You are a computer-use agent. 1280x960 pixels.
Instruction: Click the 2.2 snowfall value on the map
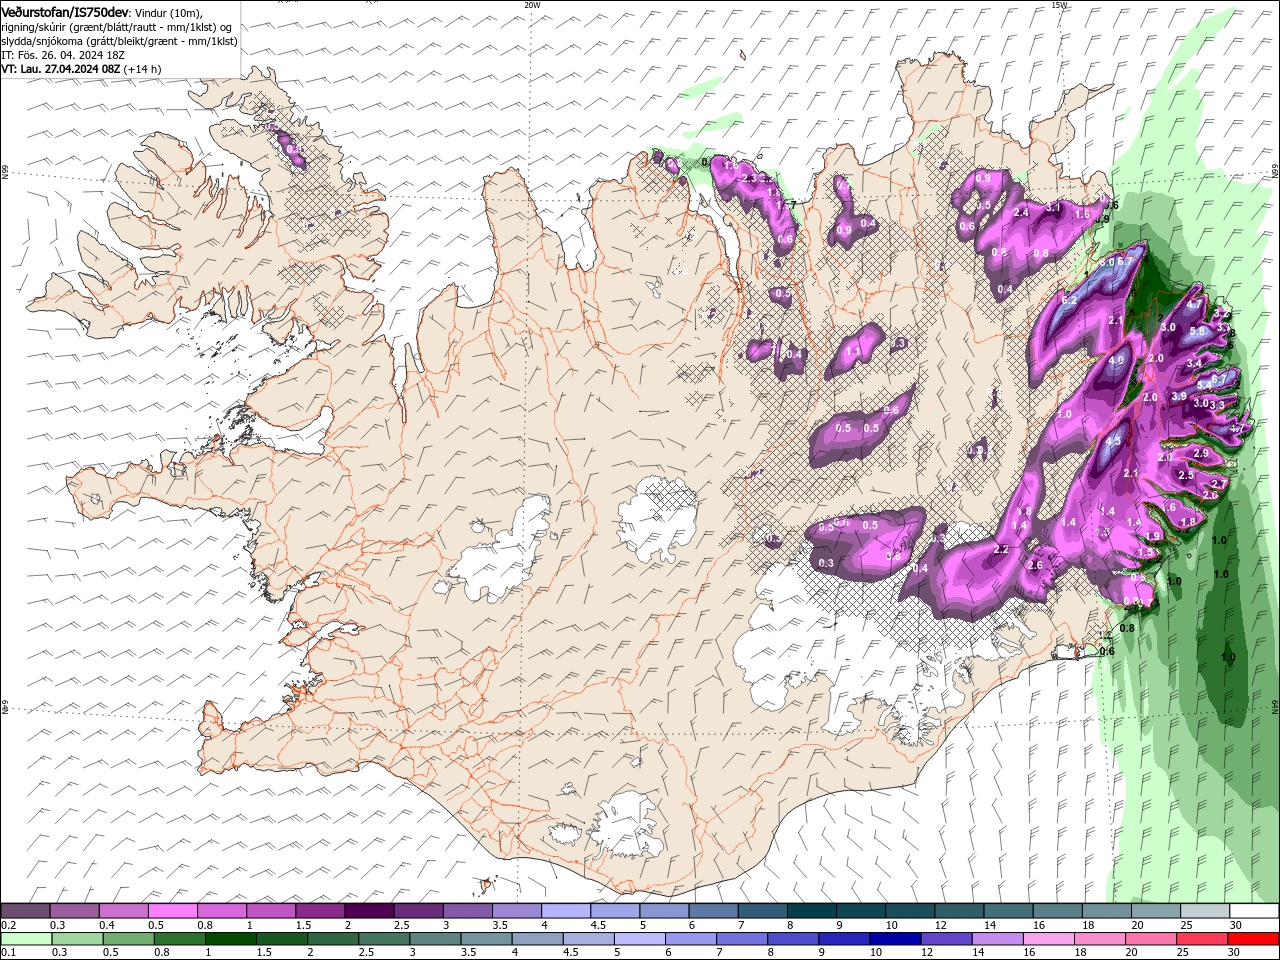1001,550
